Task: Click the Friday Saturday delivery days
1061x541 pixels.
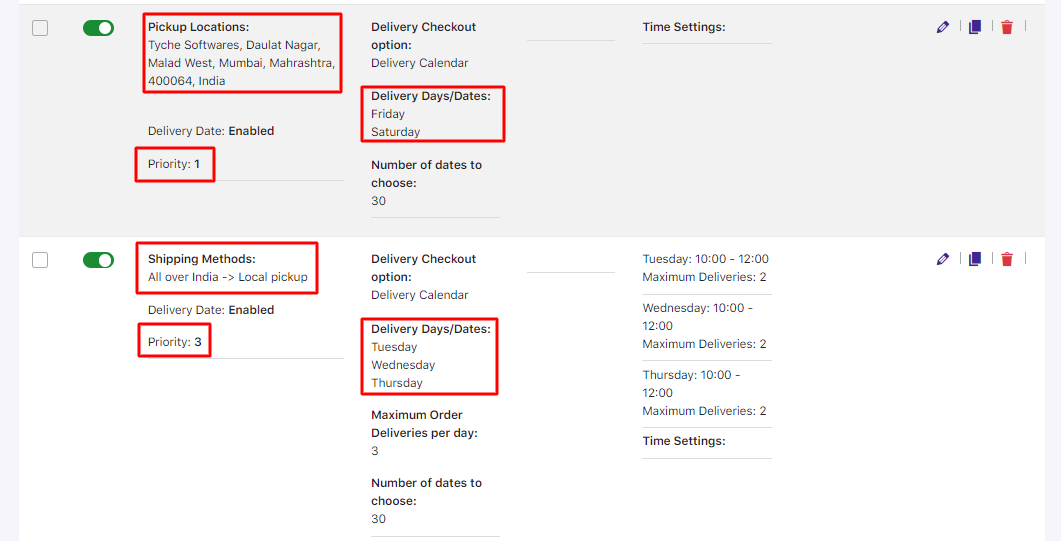Action: pos(396,123)
